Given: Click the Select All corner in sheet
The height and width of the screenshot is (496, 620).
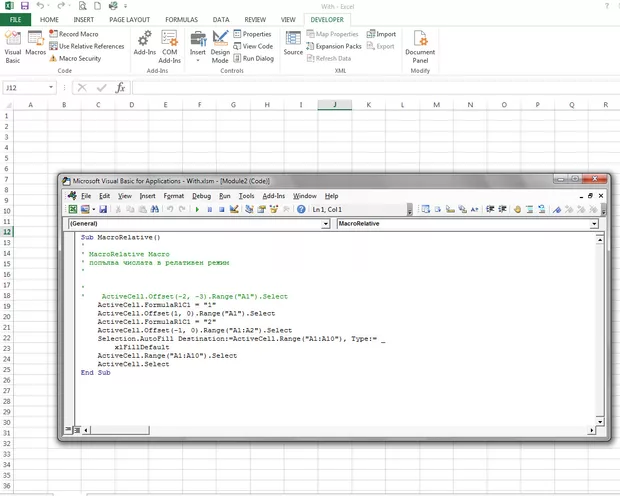Looking at the screenshot, I should click(x=7, y=105).
